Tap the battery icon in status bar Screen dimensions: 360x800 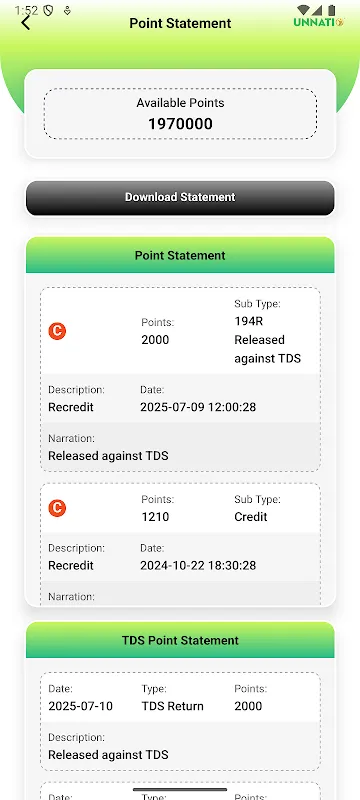coord(332,10)
